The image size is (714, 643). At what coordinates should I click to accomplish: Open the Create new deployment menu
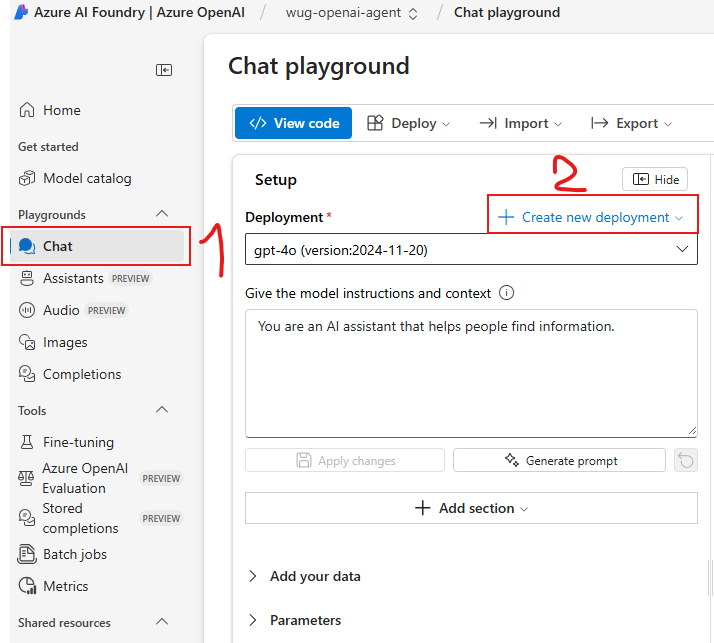tap(592, 218)
